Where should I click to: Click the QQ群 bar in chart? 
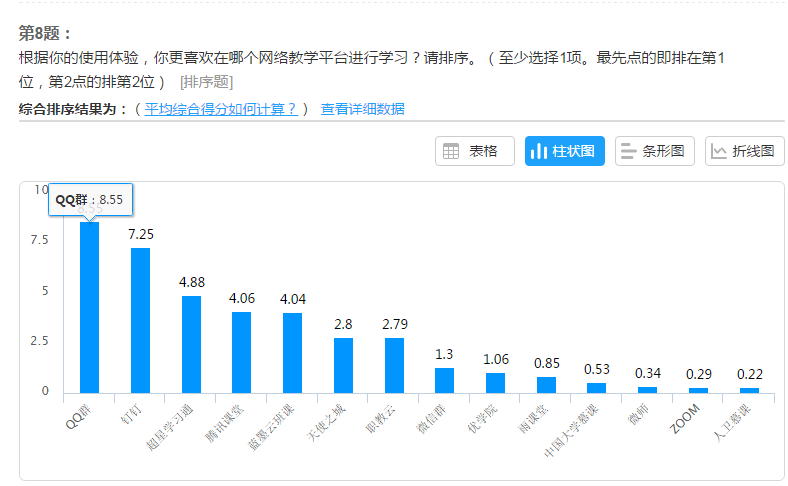tap(89, 308)
